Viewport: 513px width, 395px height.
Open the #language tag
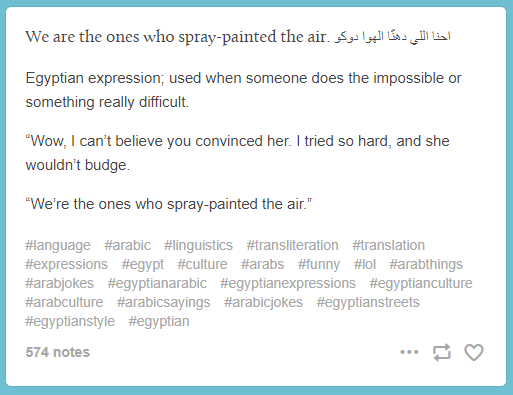[58, 246]
